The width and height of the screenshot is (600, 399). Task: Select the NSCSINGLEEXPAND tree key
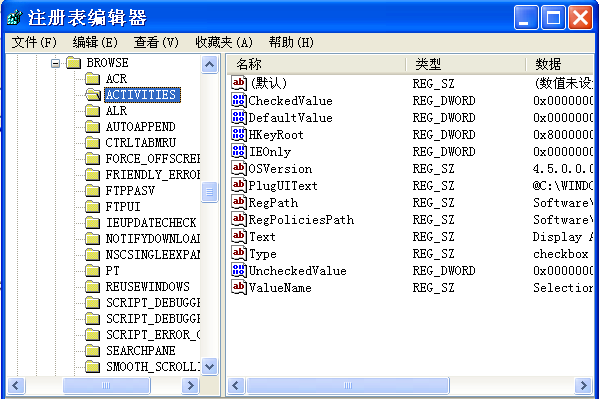coord(153,255)
